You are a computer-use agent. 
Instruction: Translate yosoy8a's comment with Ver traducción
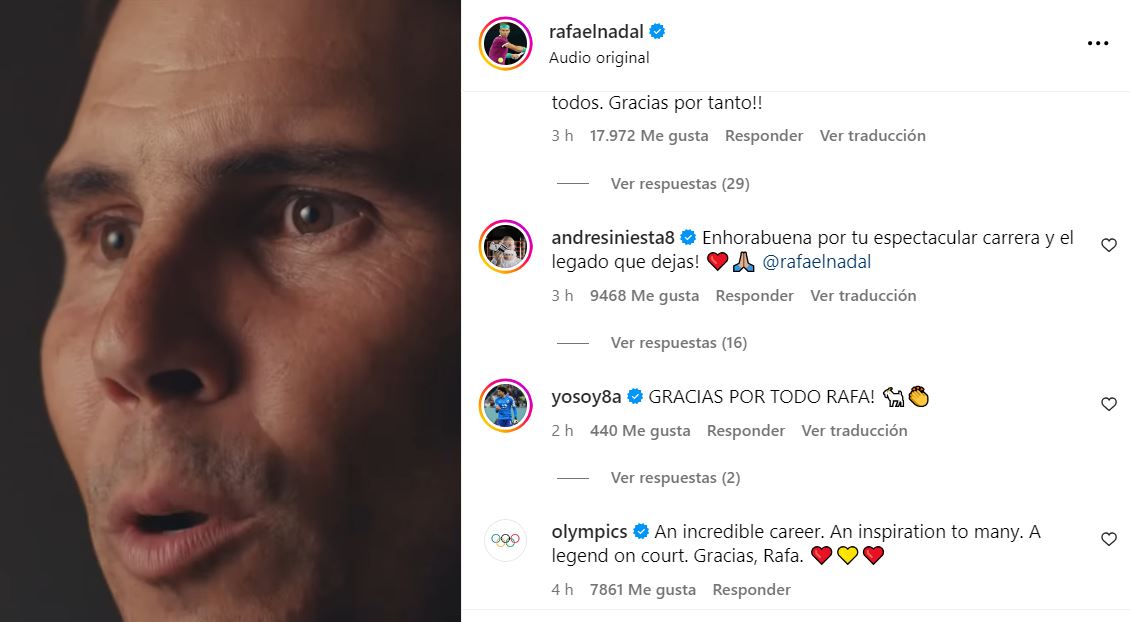pyautogui.click(x=855, y=430)
